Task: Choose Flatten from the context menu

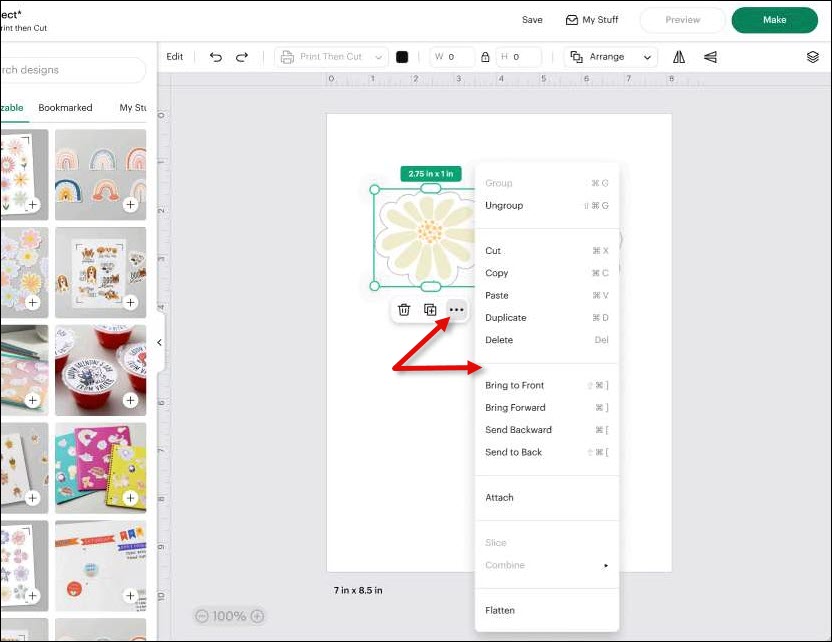Action: (x=500, y=610)
